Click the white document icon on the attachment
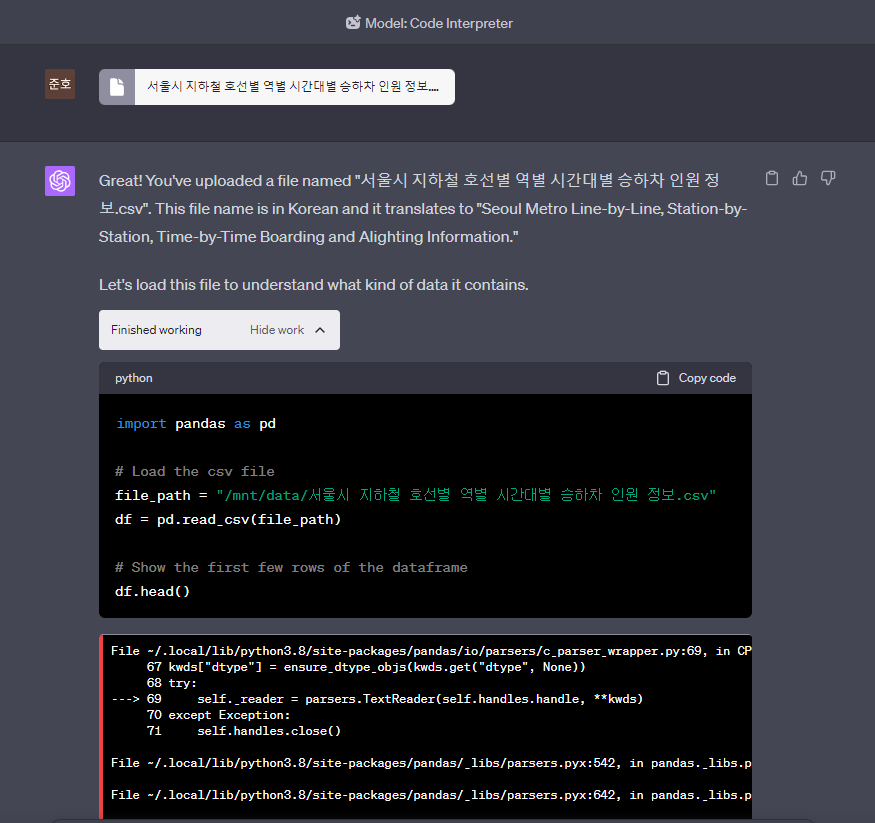The image size is (875, 823). (x=116, y=87)
